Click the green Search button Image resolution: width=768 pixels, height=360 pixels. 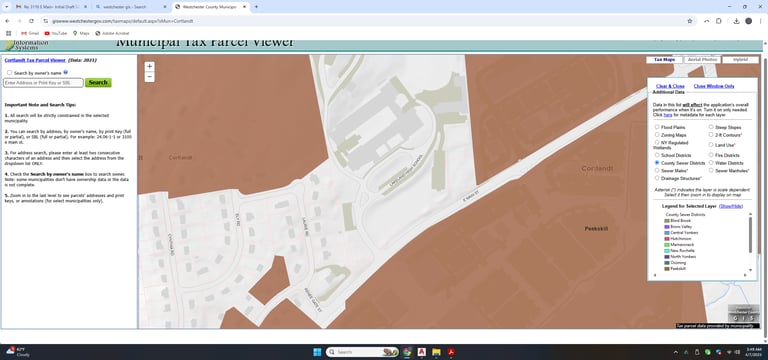click(x=98, y=82)
